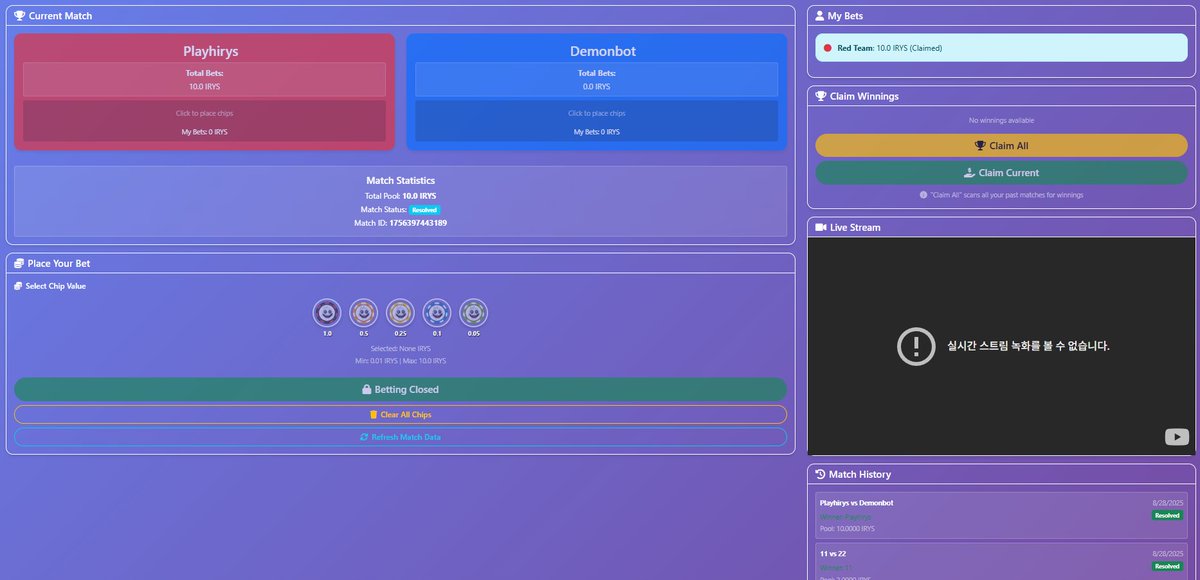The height and width of the screenshot is (580, 1200).
Task: Click Playhirys Total Bets 10.0 IRYS box
Action: 204,80
